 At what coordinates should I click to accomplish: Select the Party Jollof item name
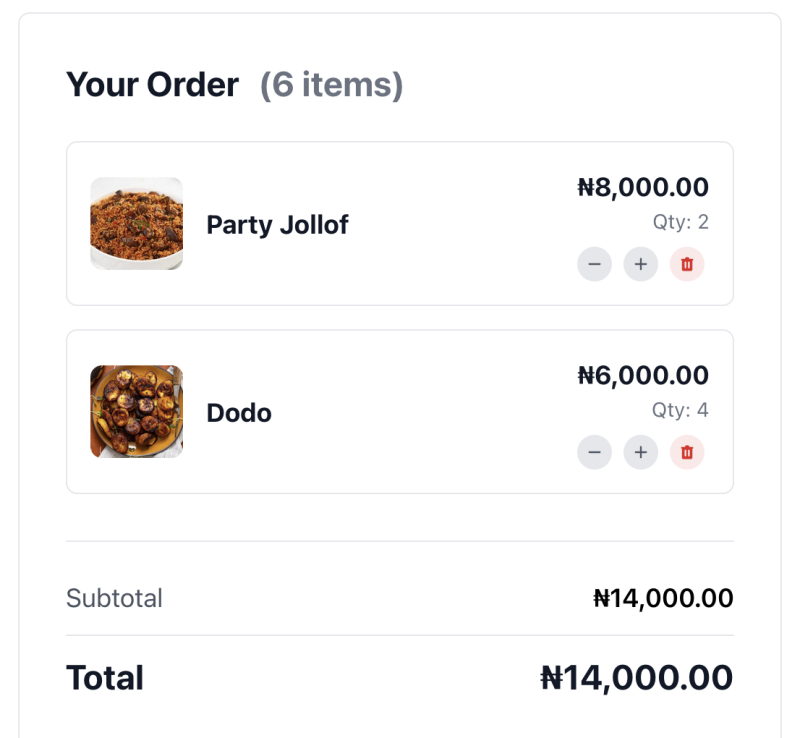coord(277,225)
